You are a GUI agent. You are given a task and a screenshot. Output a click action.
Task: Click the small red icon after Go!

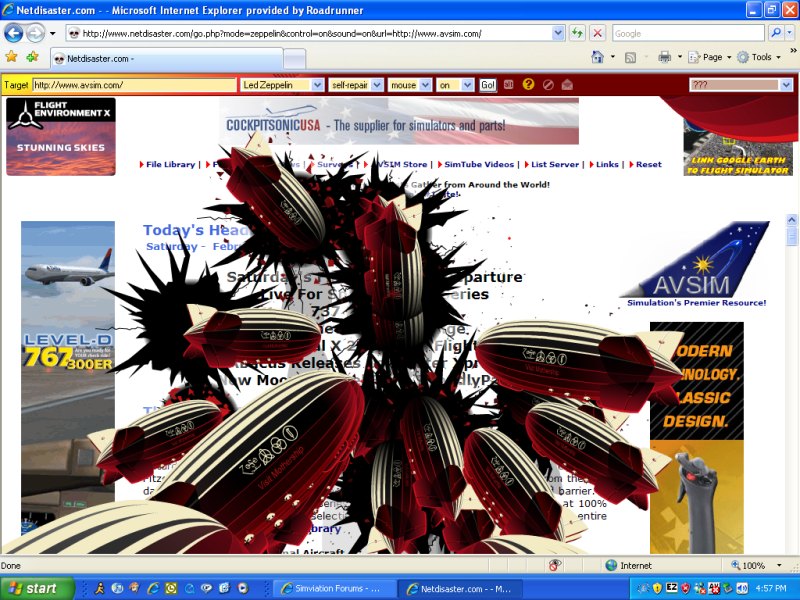[x=509, y=85]
